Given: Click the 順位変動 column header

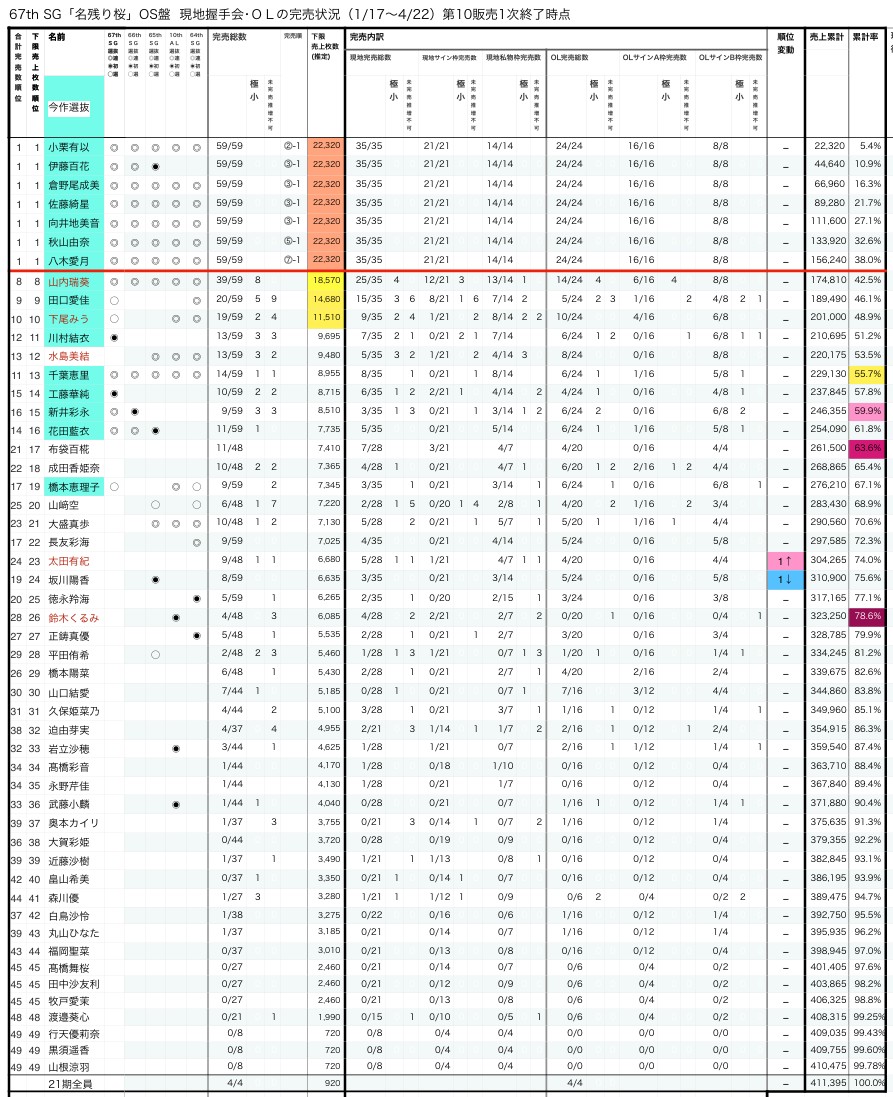Looking at the screenshot, I should [785, 43].
